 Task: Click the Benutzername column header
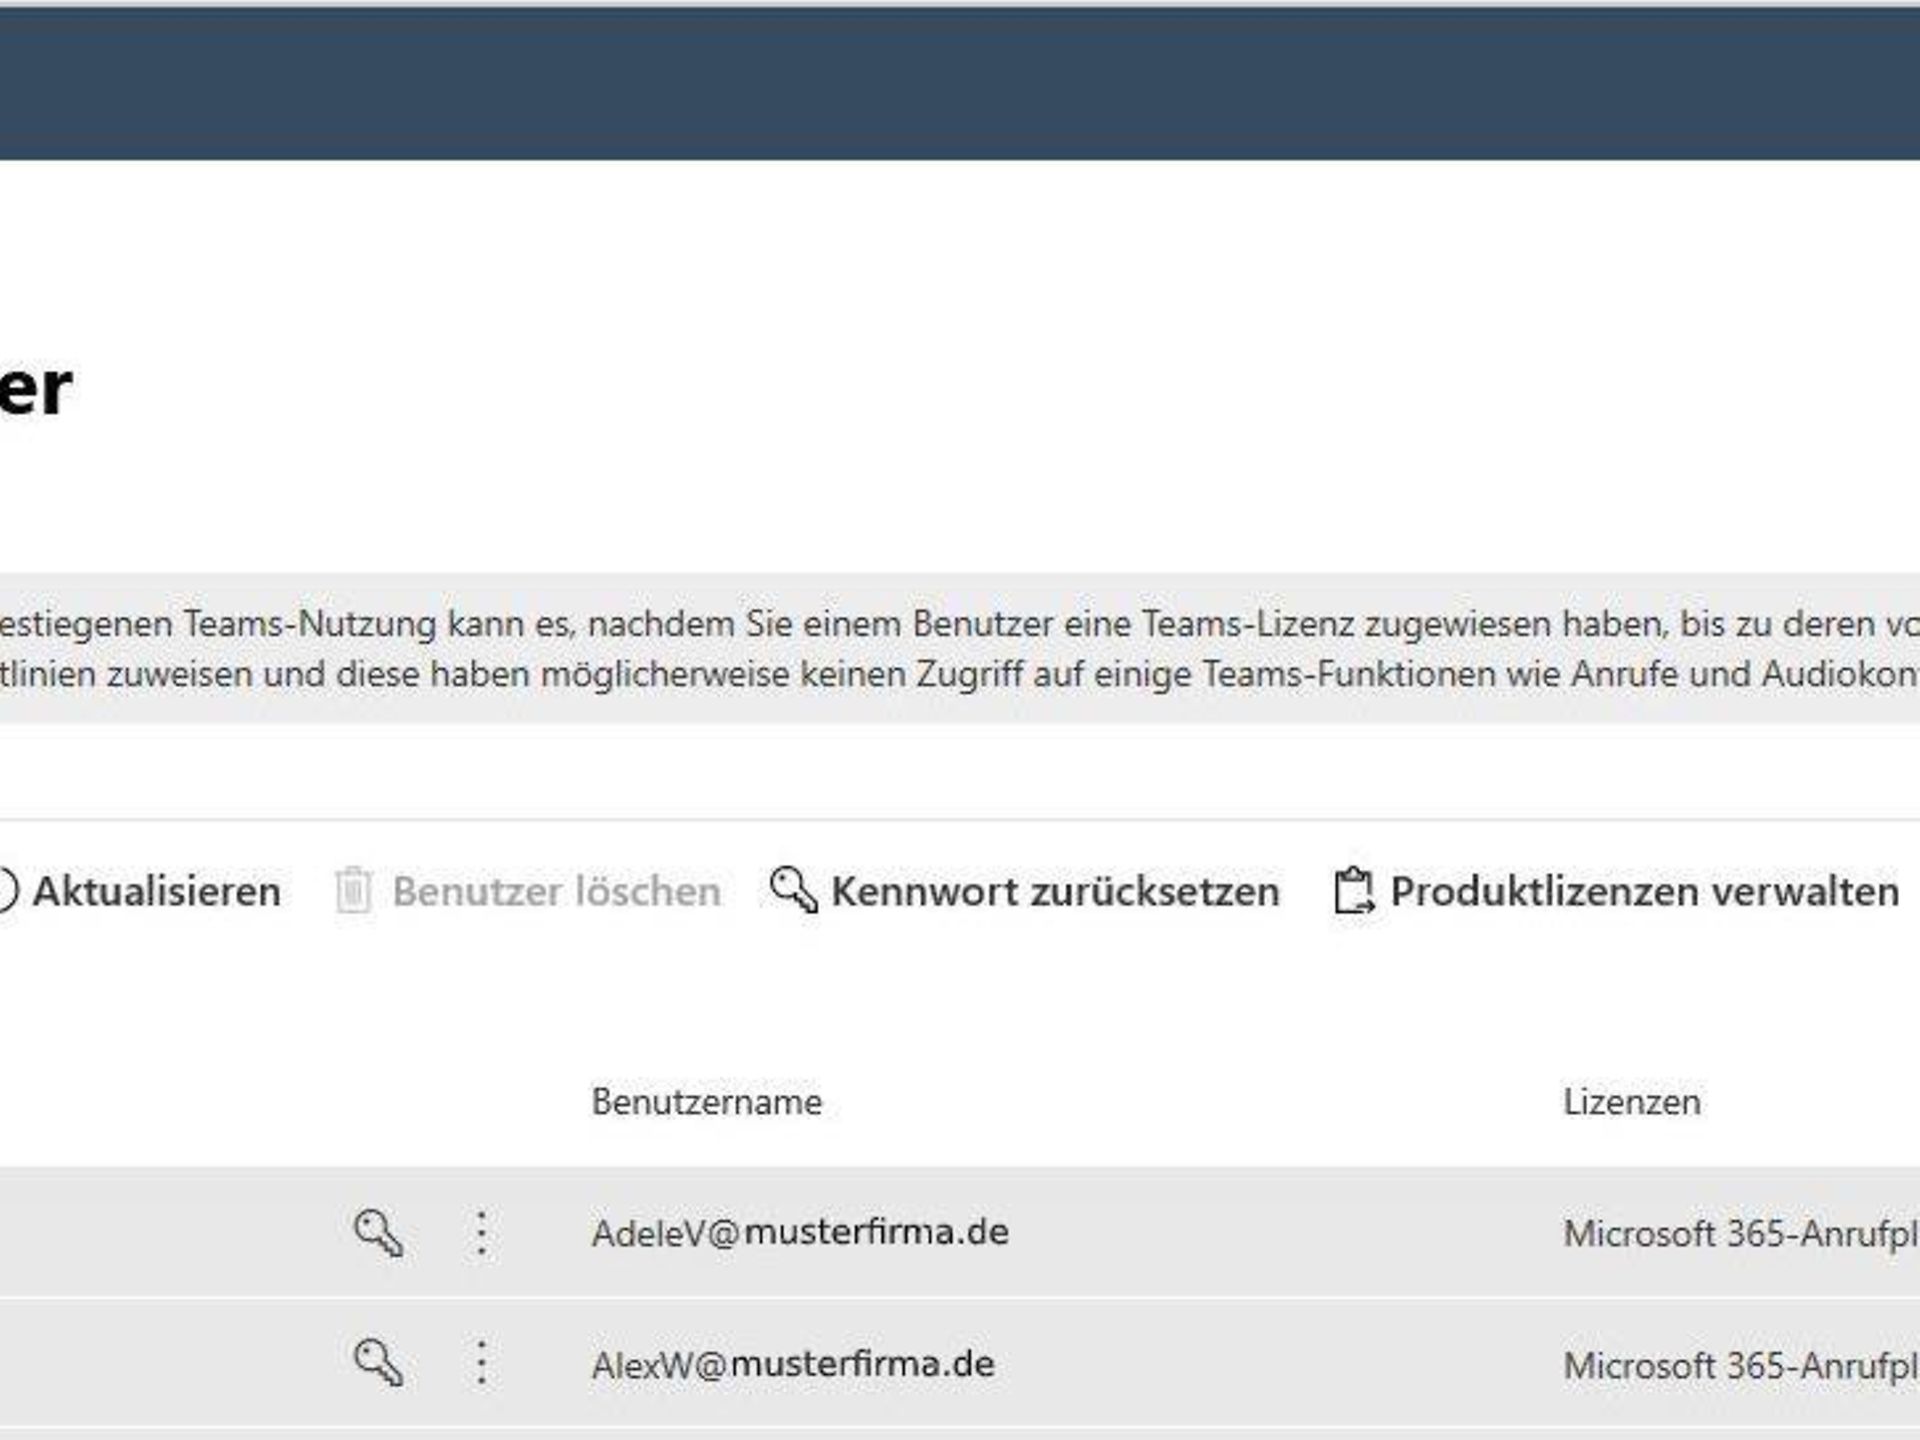coord(708,1103)
